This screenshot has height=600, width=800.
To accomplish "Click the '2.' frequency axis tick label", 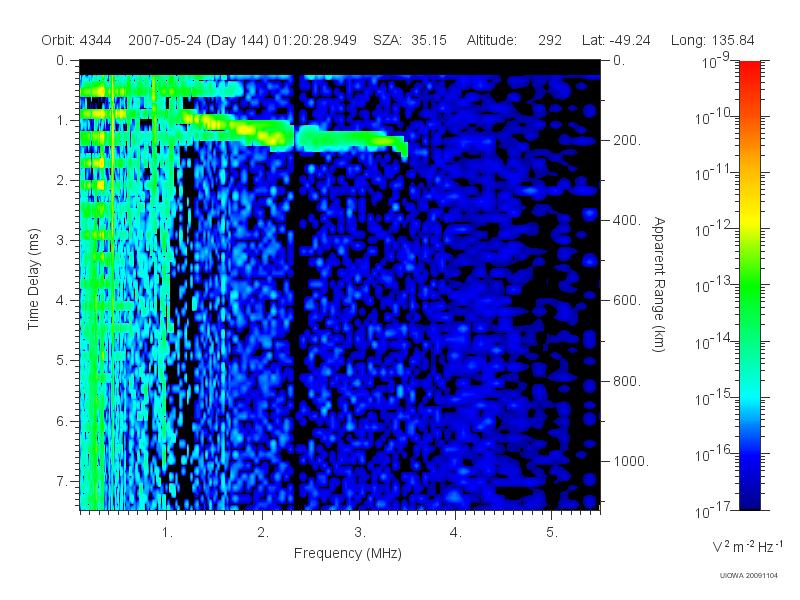I will [263, 533].
